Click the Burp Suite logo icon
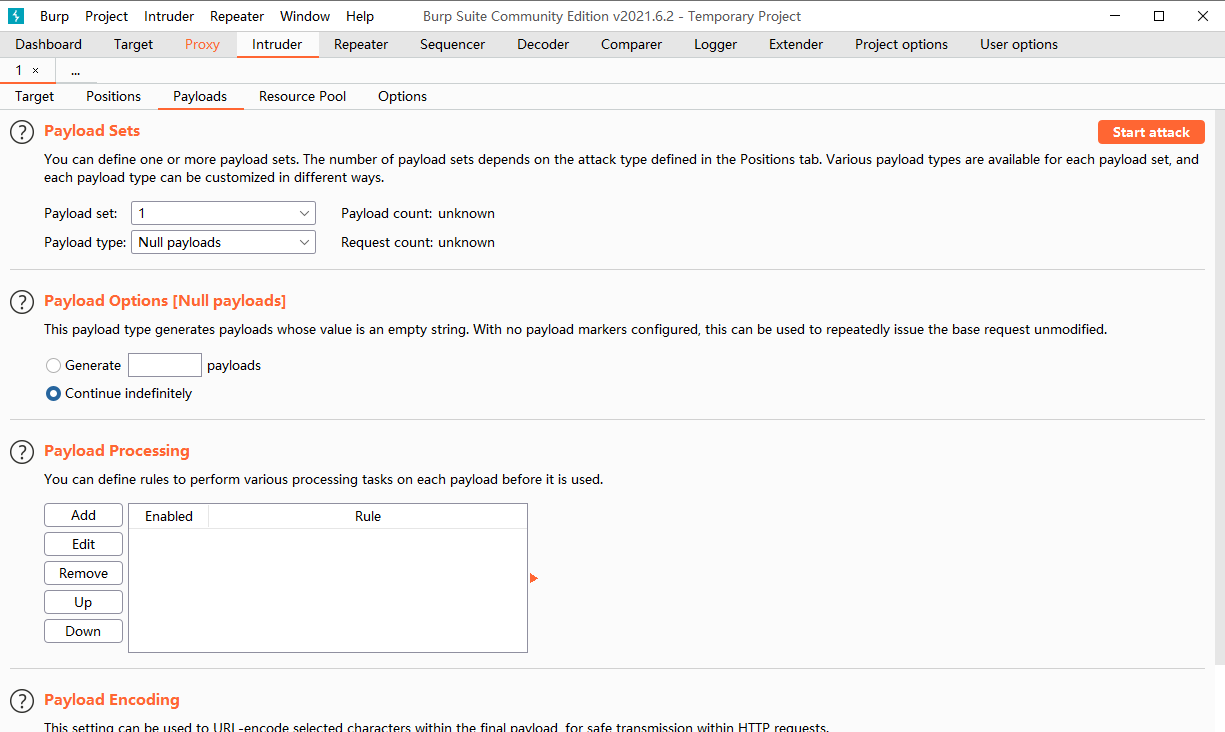This screenshot has width=1225, height=732. pos(17,16)
